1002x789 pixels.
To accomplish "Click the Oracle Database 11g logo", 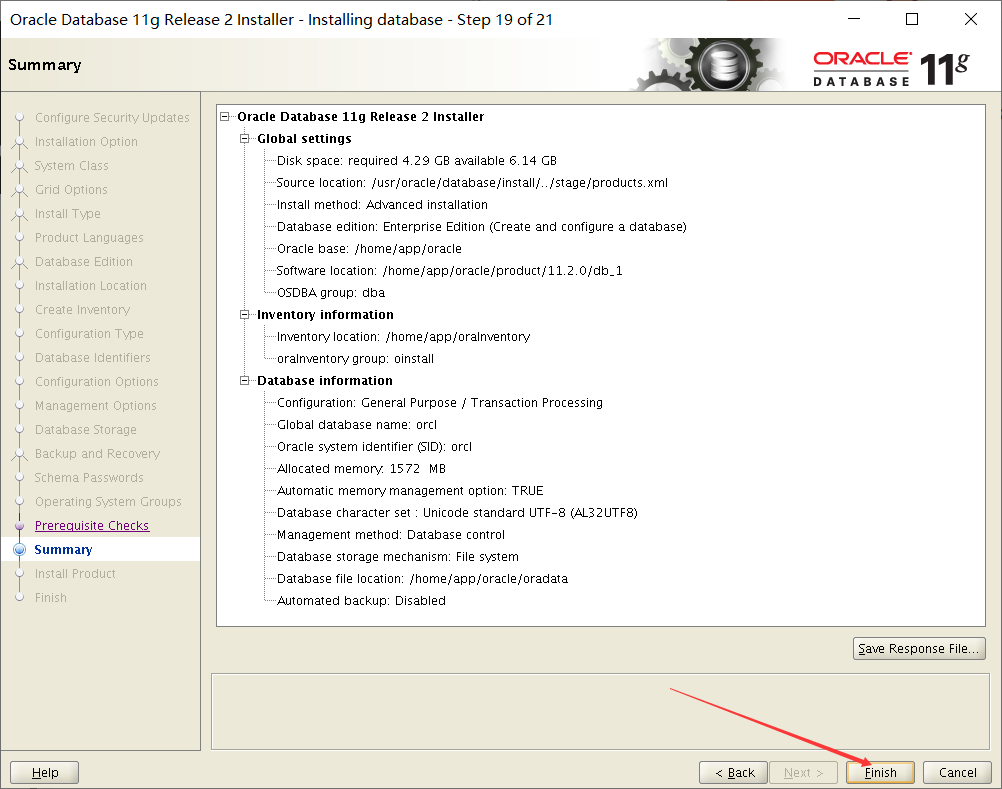I will [891, 68].
